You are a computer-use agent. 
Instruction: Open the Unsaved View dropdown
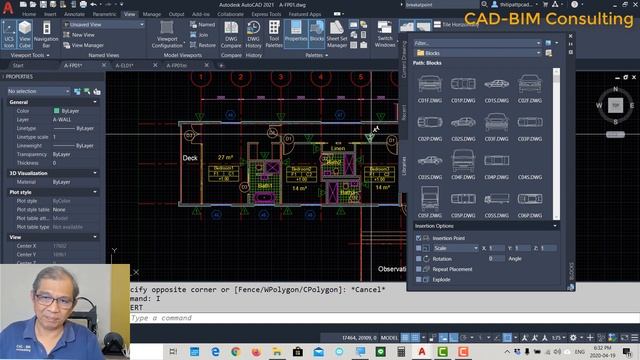pos(104,24)
